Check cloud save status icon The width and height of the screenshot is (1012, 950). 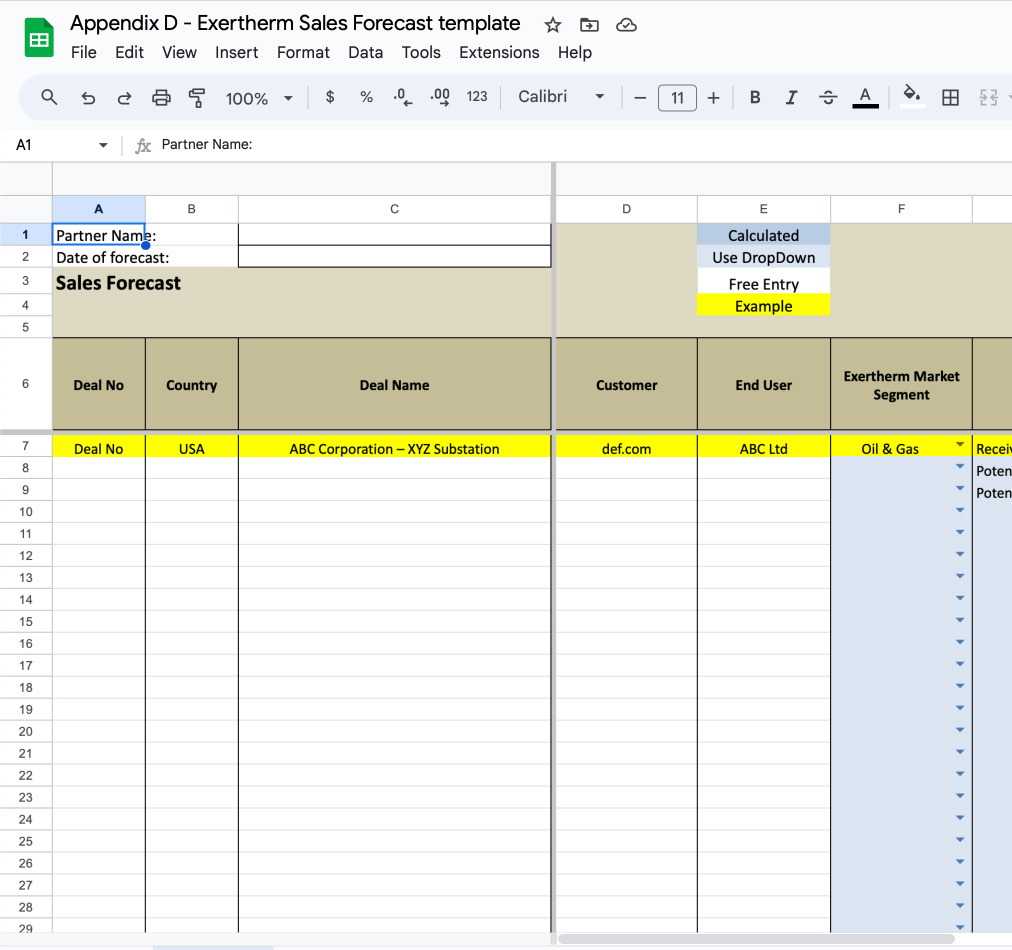tap(626, 25)
